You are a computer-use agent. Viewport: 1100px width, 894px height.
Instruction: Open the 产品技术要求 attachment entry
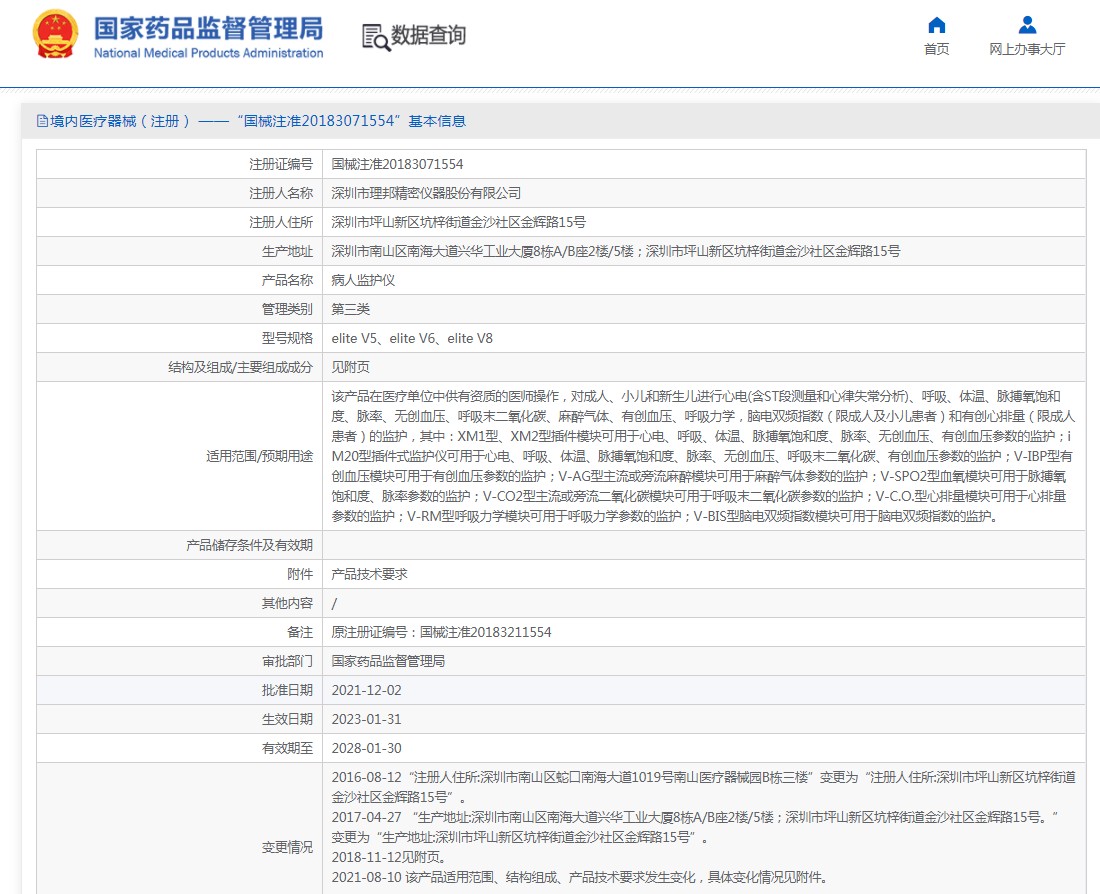click(x=369, y=574)
